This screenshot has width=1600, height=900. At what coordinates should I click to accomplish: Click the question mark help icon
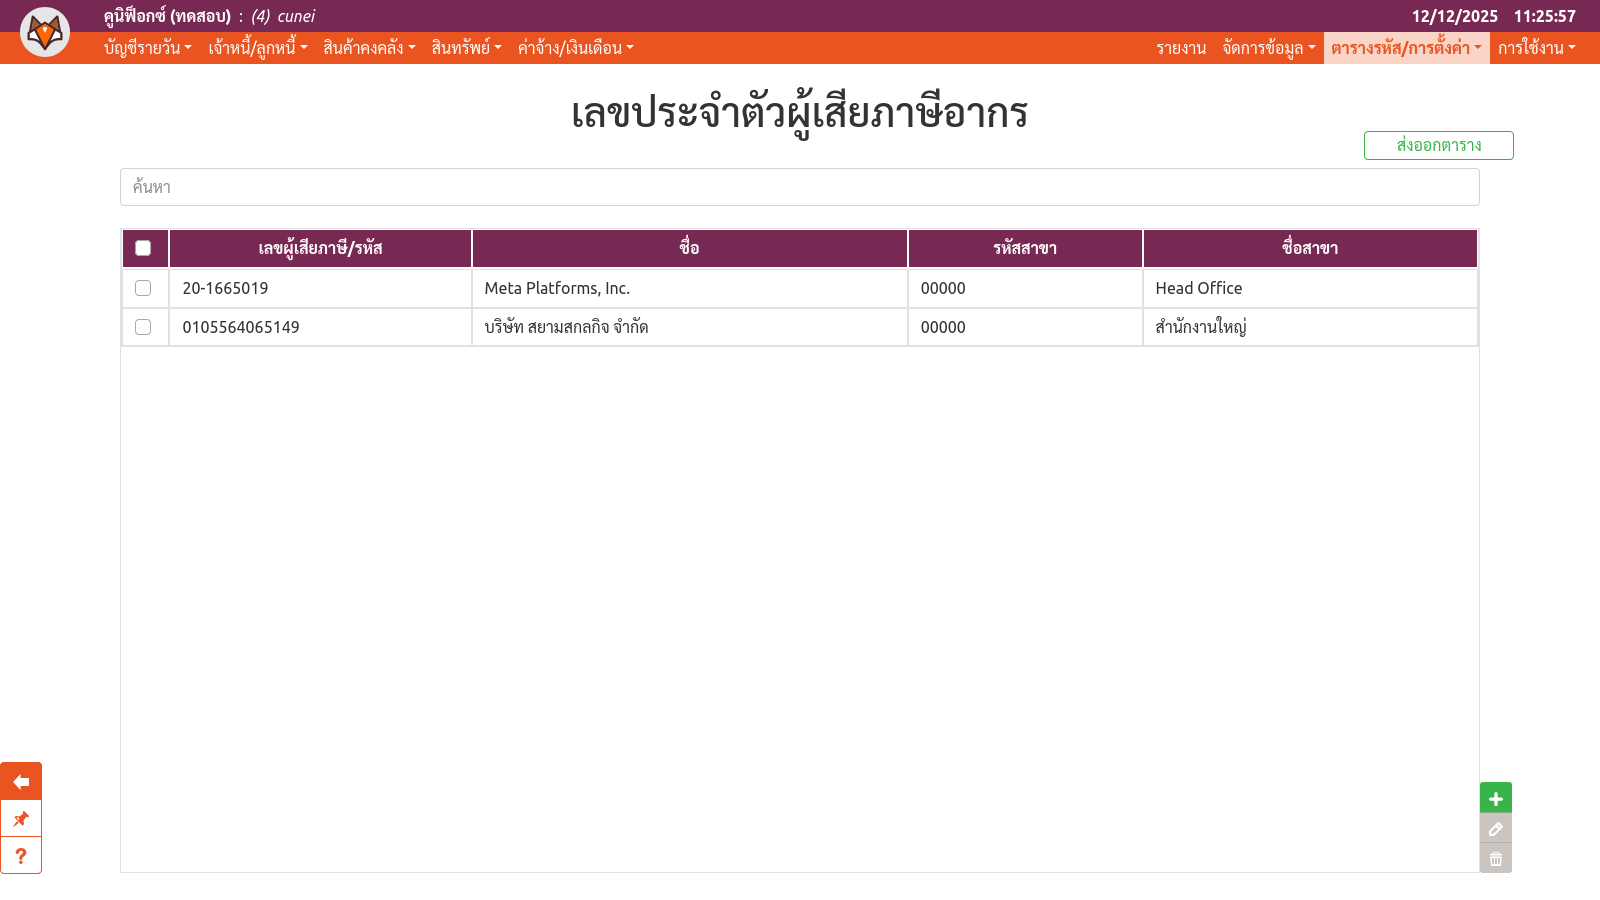(x=21, y=856)
